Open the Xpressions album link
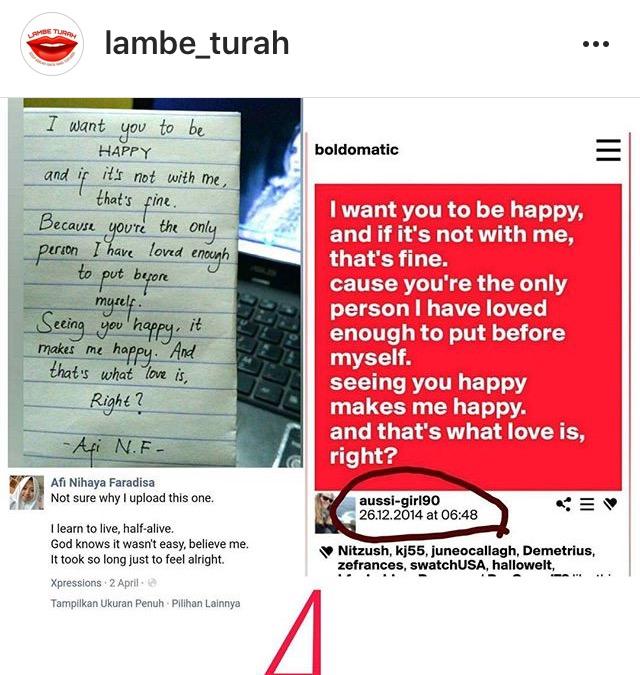The width and height of the screenshot is (640, 675). tap(76, 583)
